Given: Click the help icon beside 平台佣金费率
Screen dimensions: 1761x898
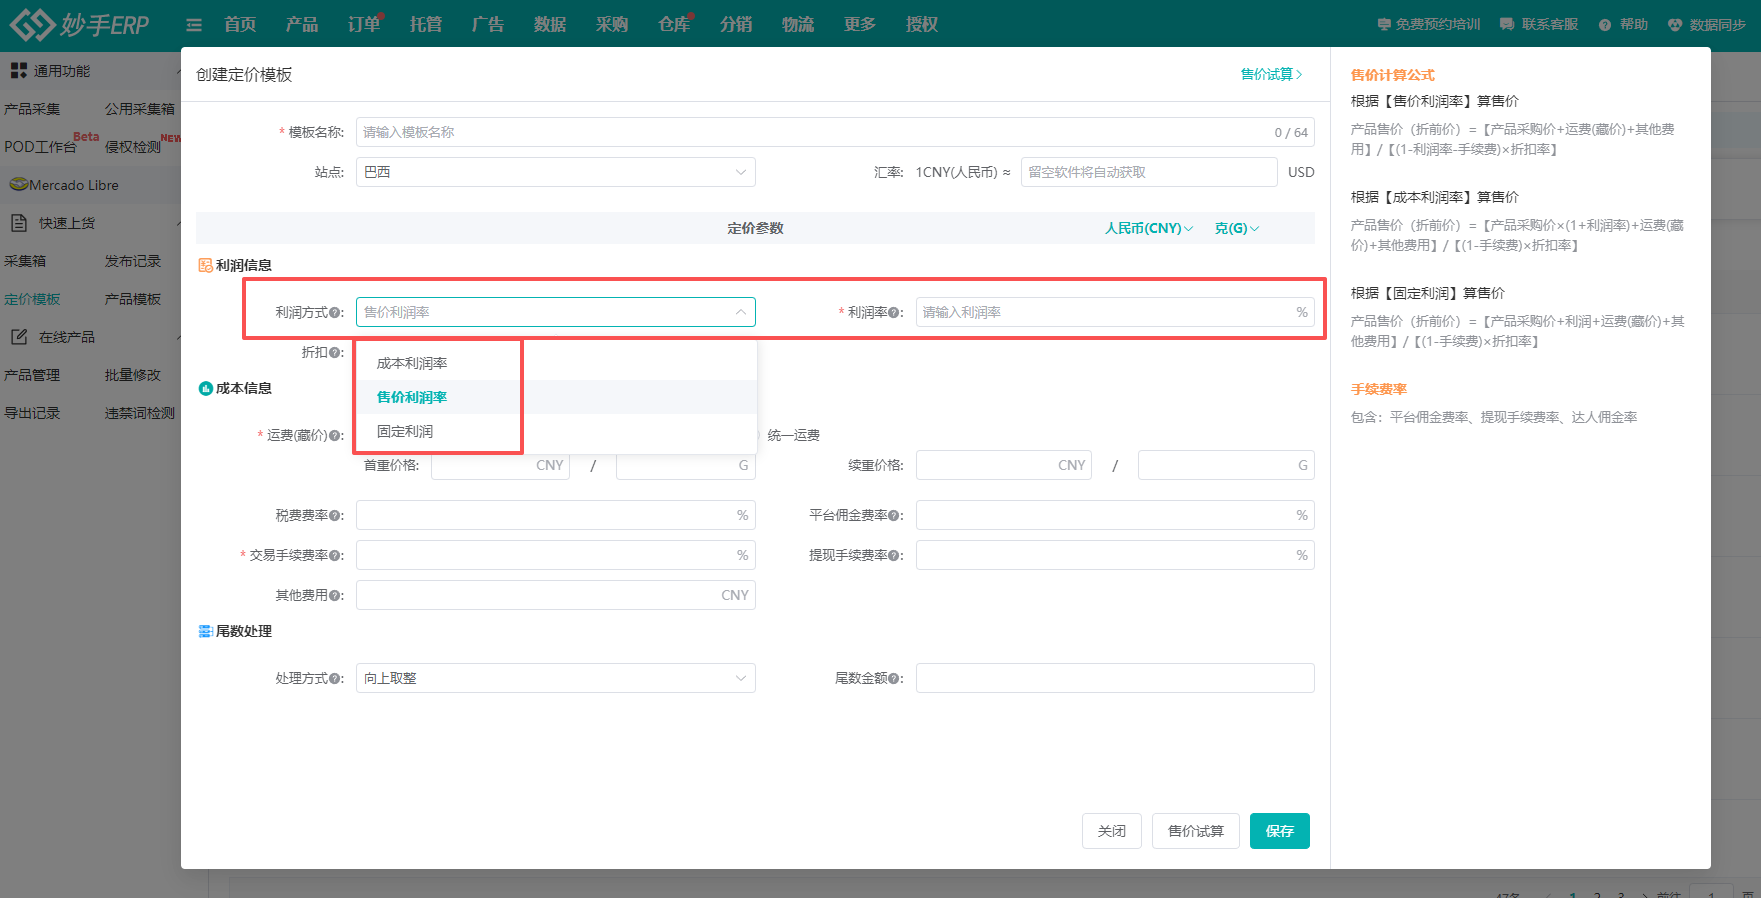Looking at the screenshot, I should 895,516.
